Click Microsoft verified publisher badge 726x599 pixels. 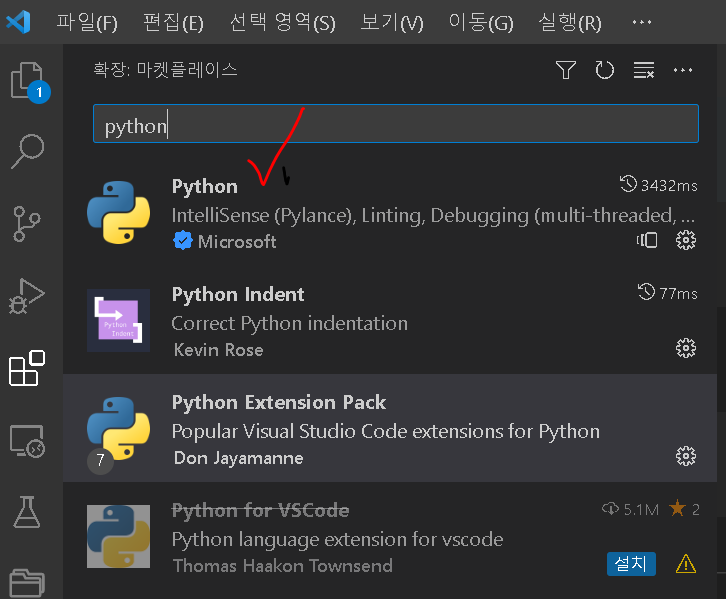point(182,241)
